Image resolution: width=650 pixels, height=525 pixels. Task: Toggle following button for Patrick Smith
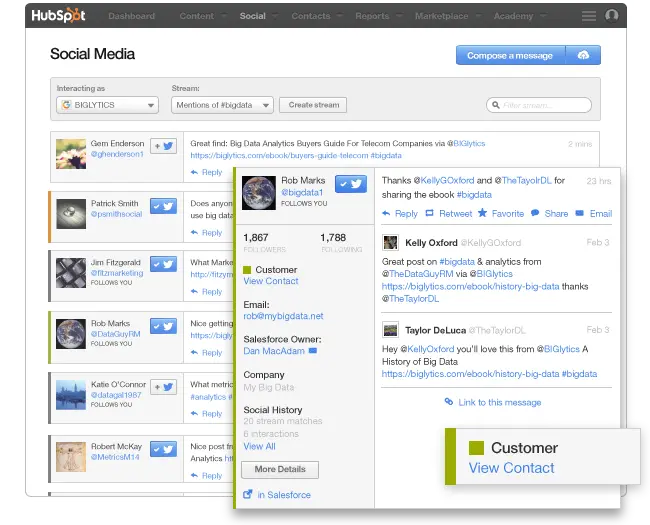163,206
